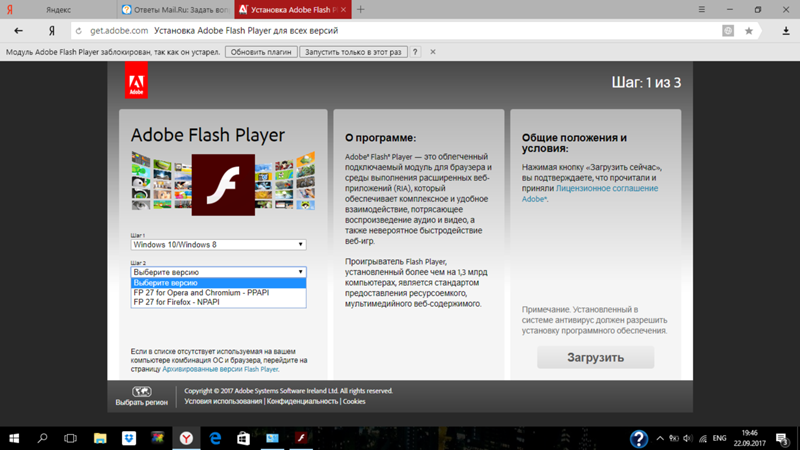Choose FP 27 for Opera and Chromium - PPAPI
The height and width of the screenshot is (450, 800).
pos(218,292)
